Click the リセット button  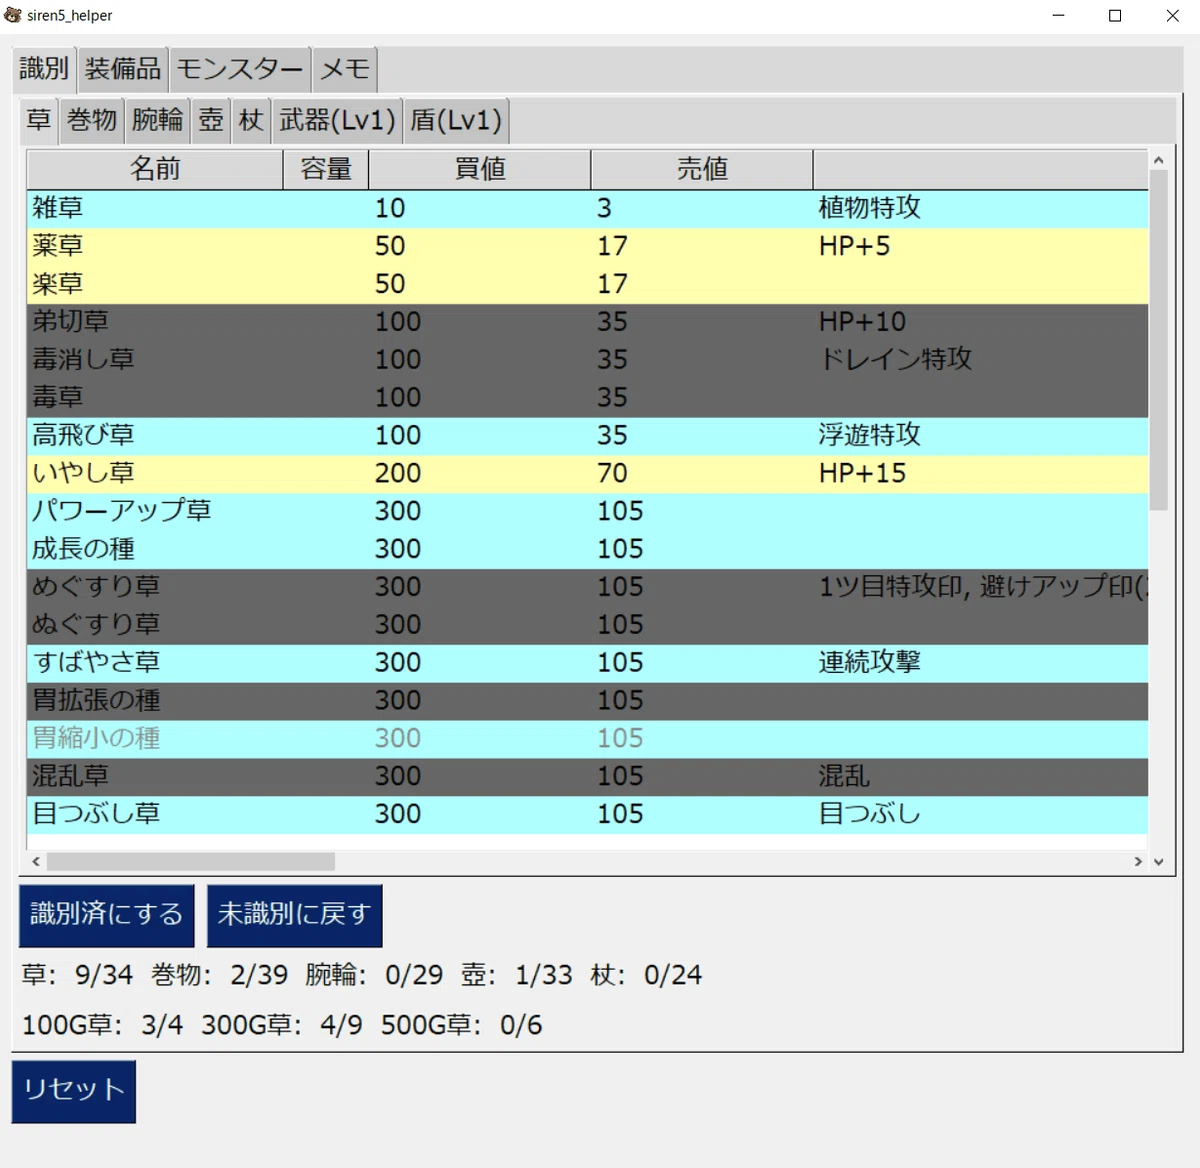pyautogui.click(x=74, y=1091)
